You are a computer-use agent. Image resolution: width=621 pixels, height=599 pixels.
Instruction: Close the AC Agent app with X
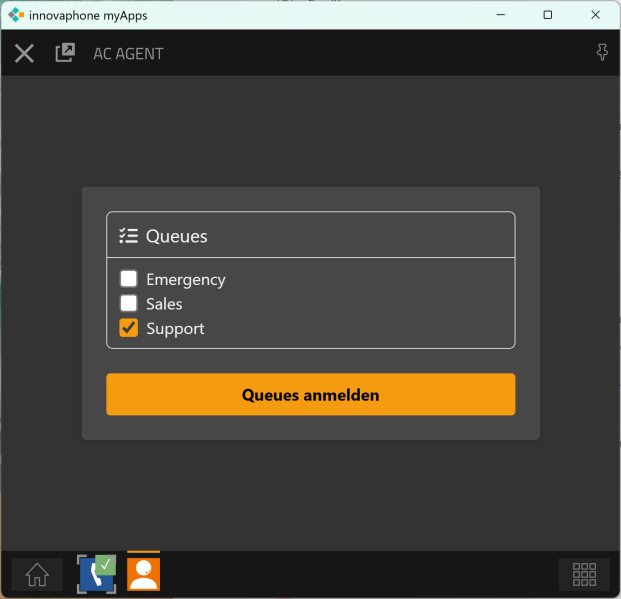point(24,53)
